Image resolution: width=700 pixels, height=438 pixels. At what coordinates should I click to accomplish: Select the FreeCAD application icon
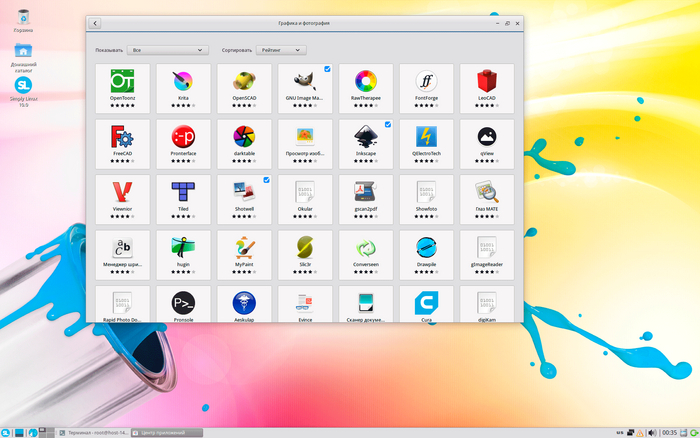(x=122, y=137)
